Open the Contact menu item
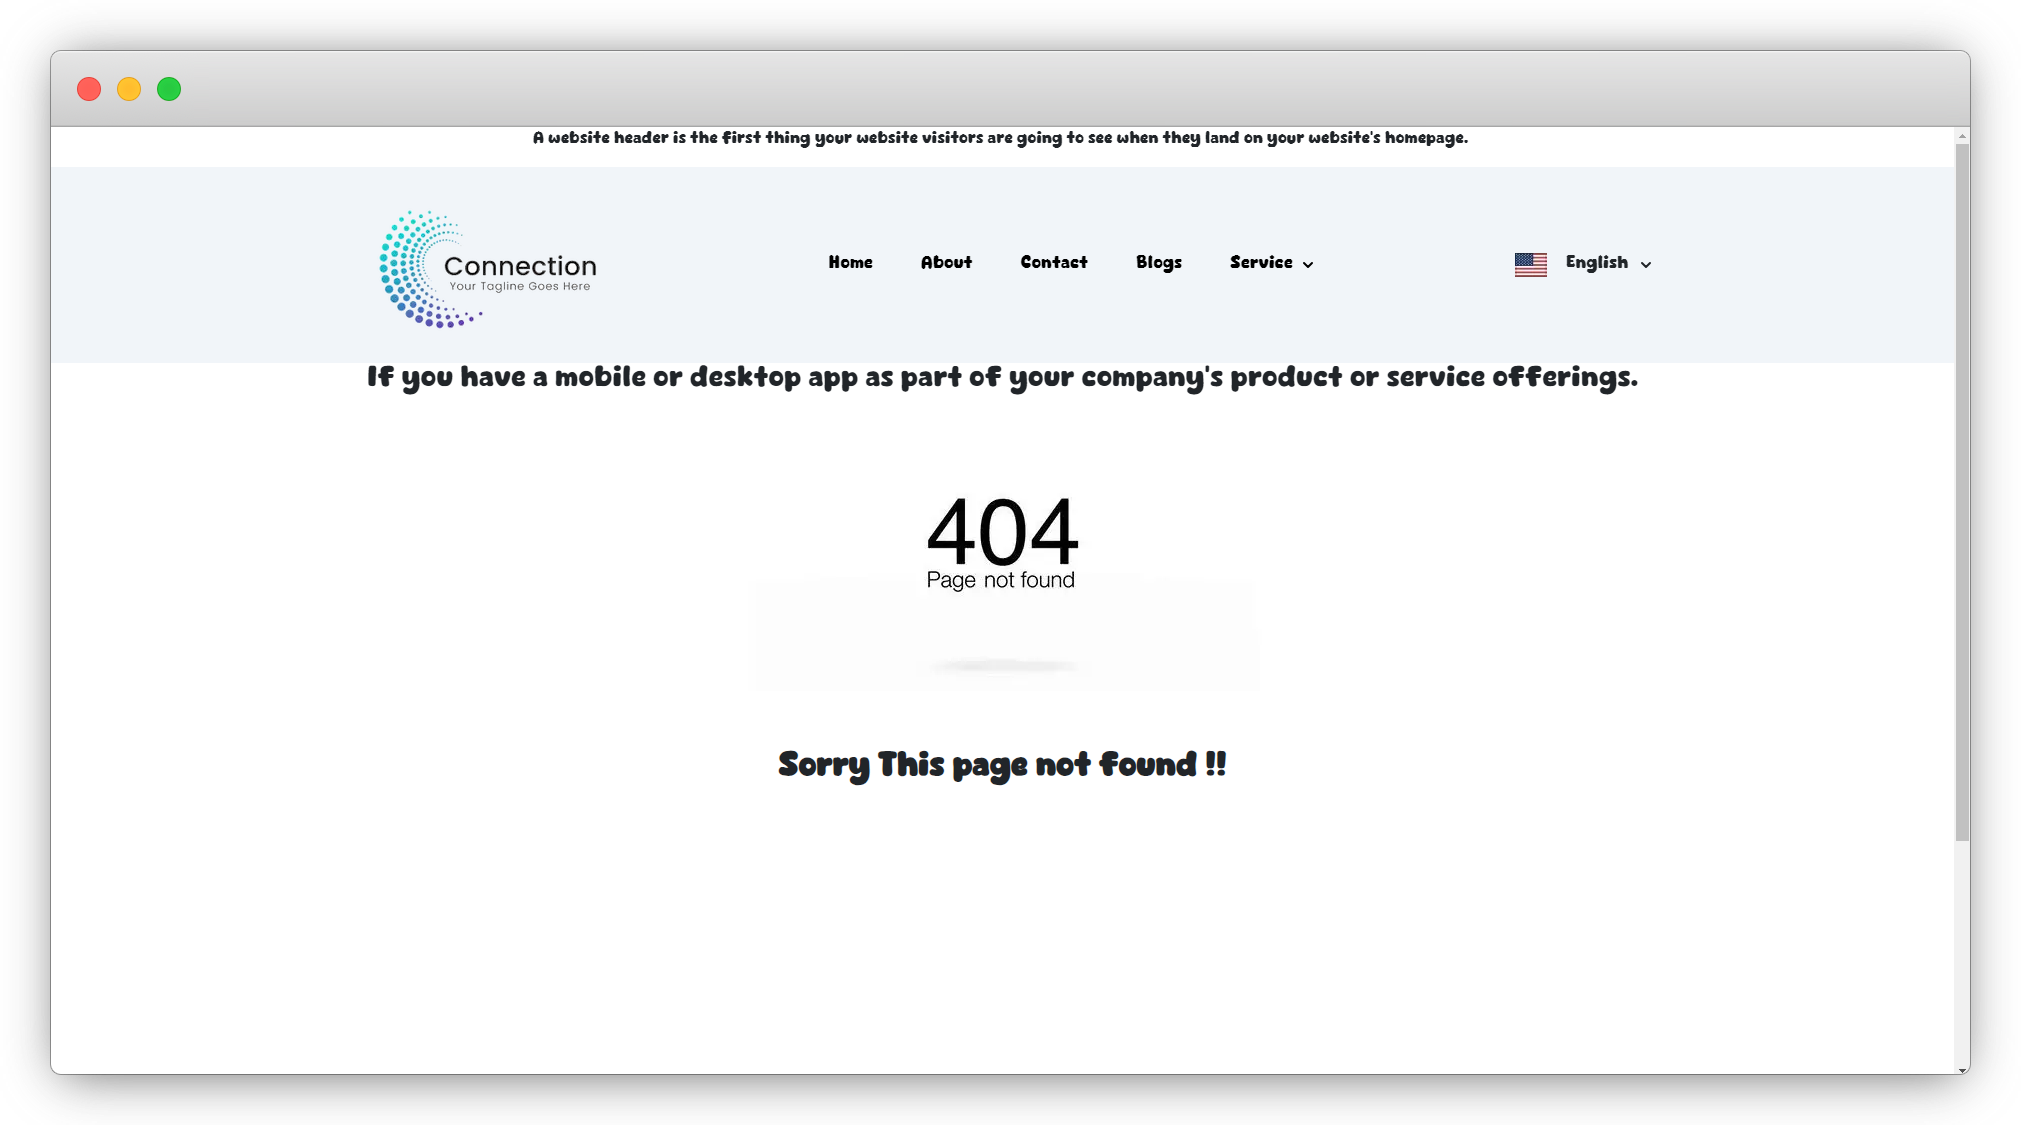This screenshot has width=2021, height=1125. pyautogui.click(x=1053, y=262)
